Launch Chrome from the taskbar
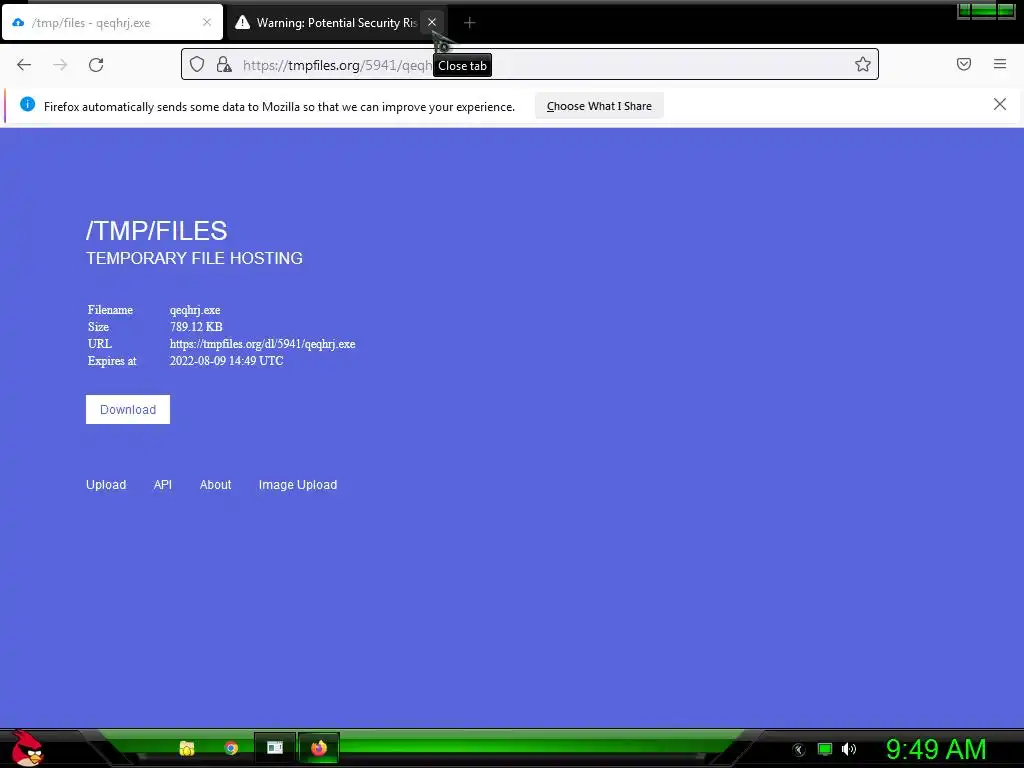 pyautogui.click(x=231, y=748)
